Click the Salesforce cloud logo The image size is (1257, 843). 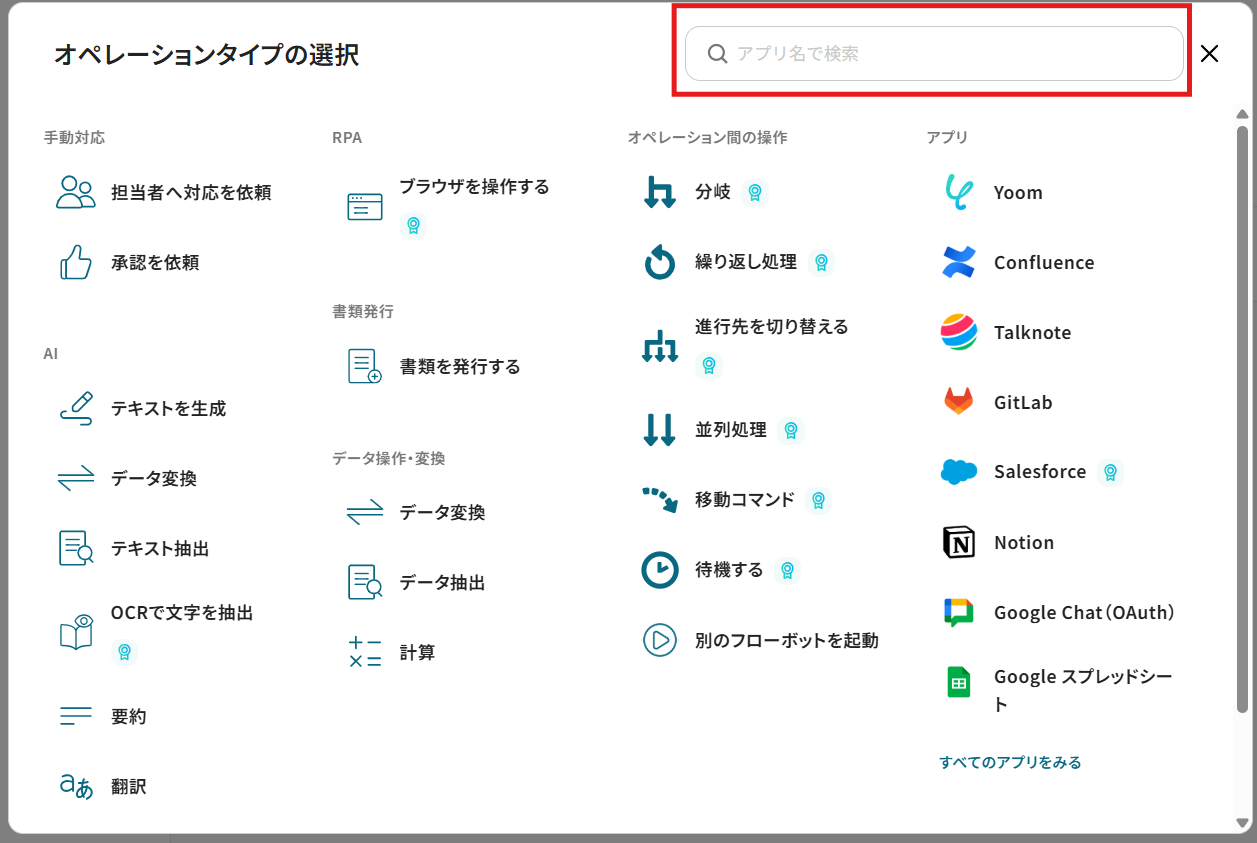[959, 472]
